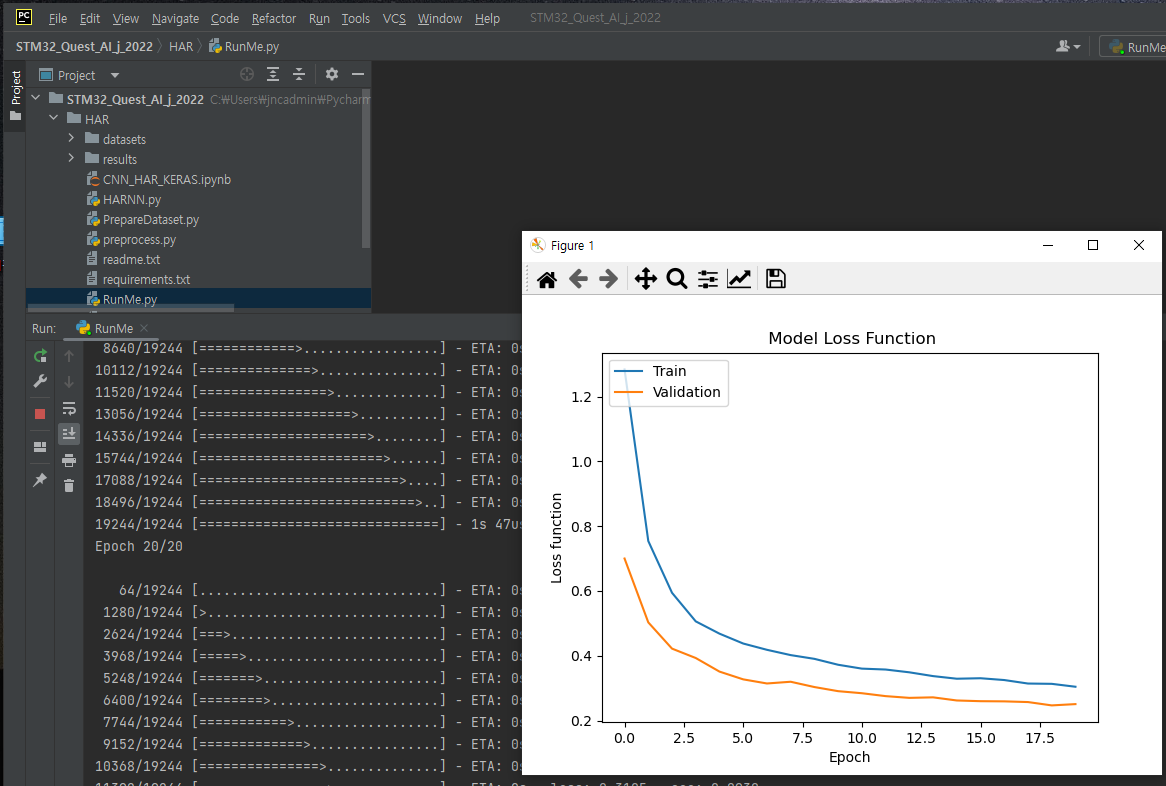Click STM32_Quest_AI_j_2022 breadcrumb
The width and height of the screenshot is (1166, 786).
(84, 46)
